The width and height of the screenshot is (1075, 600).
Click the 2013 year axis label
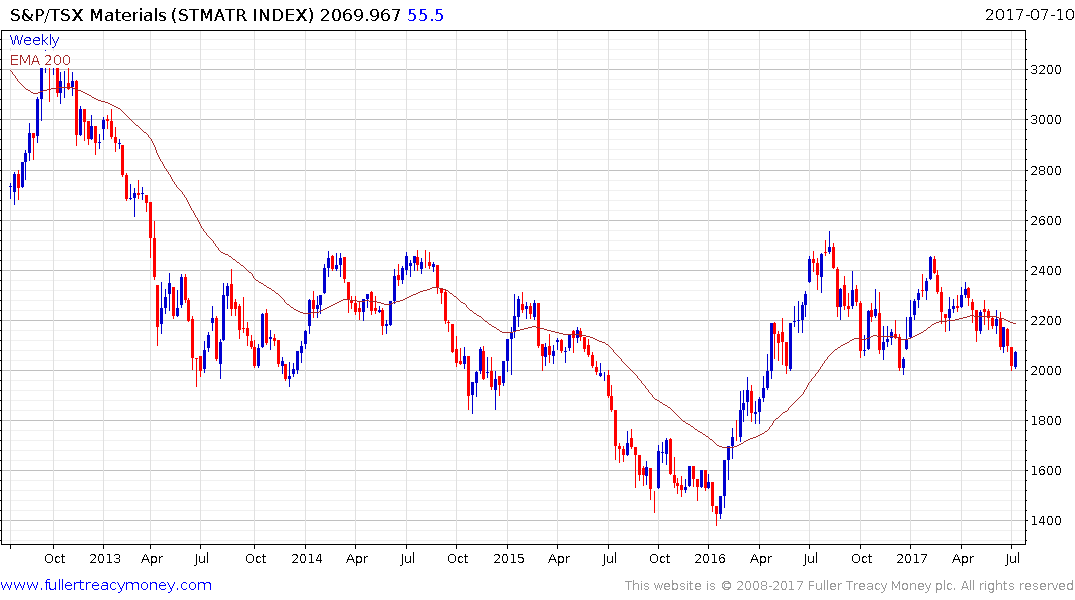(x=105, y=558)
